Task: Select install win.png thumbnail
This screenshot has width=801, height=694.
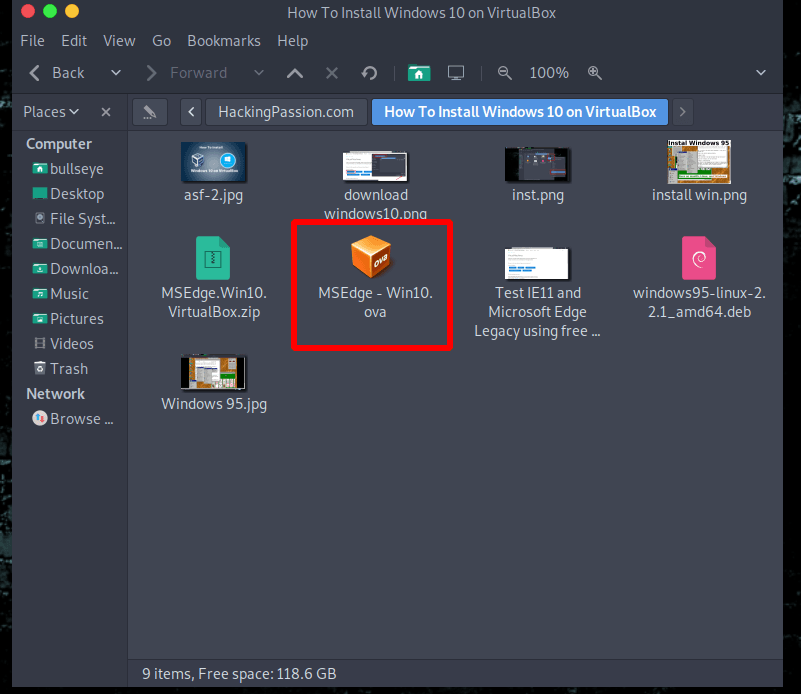Action: (x=699, y=162)
